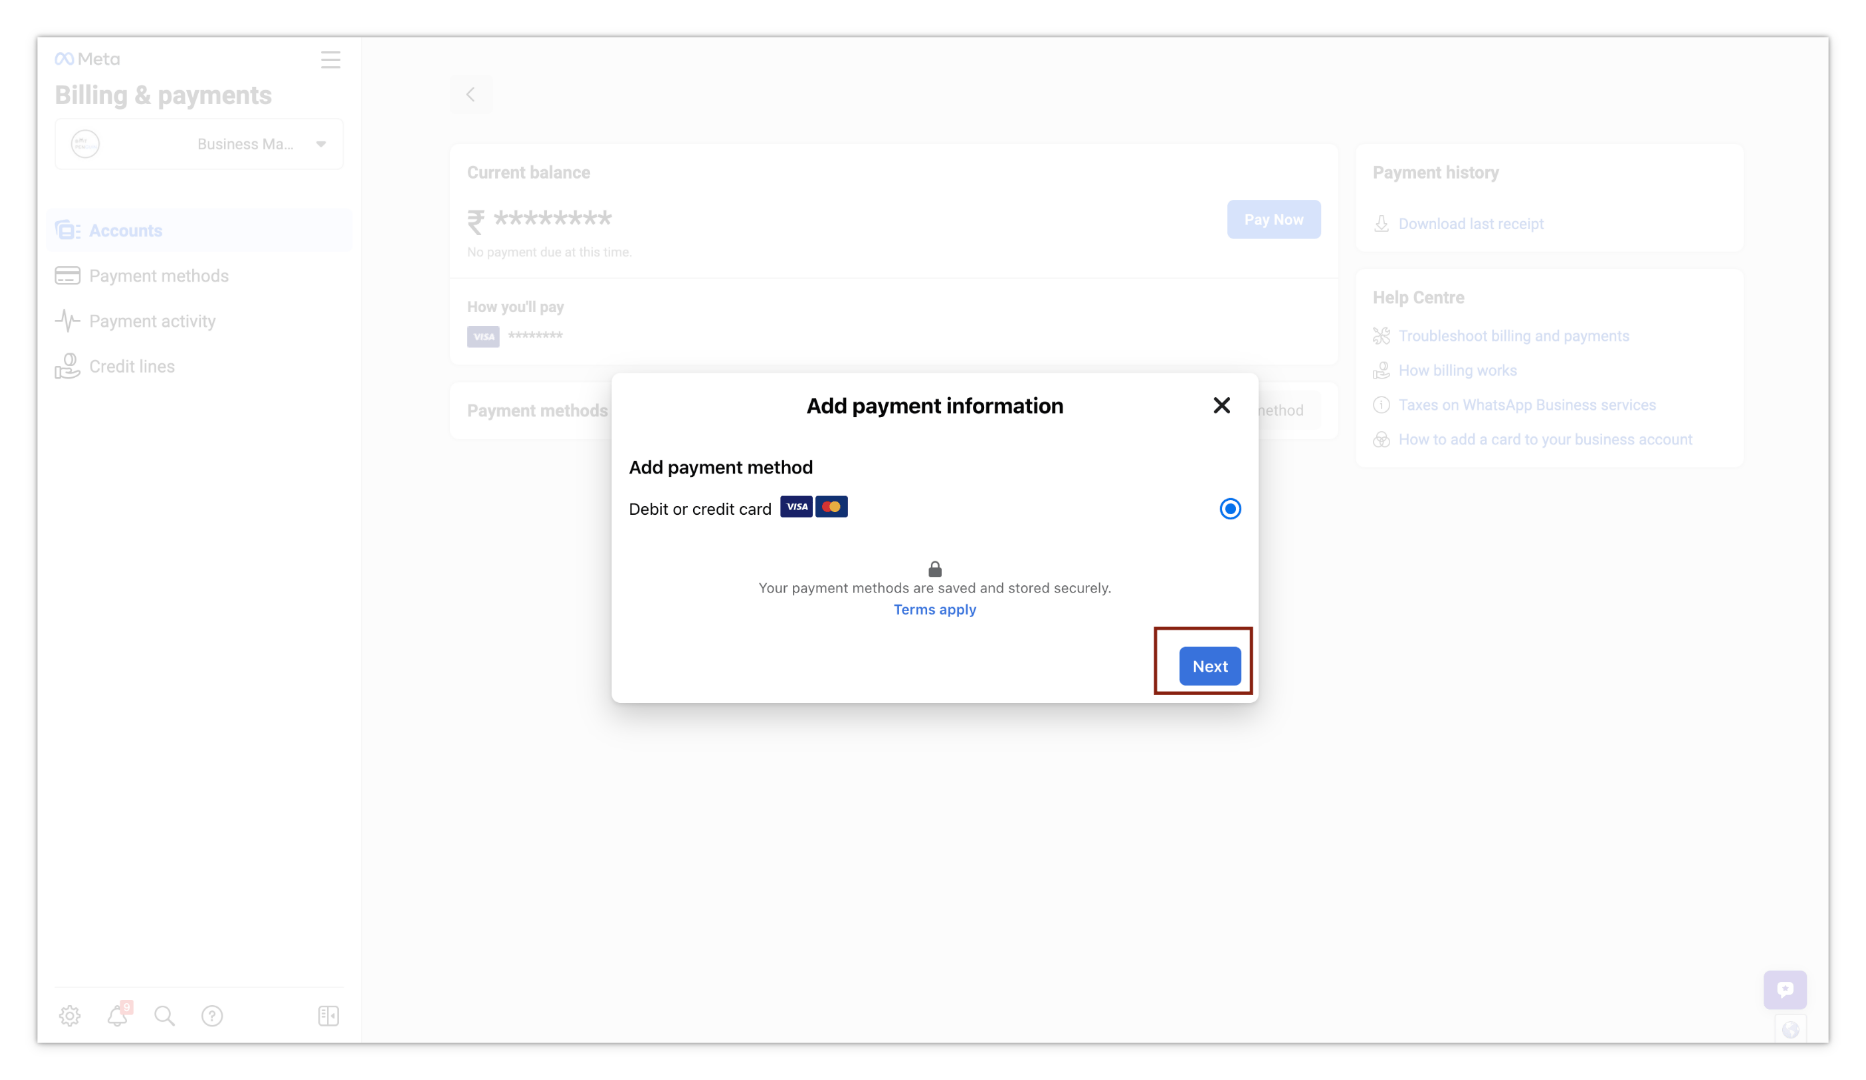Click the Visa logo in the dialog
This screenshot has height=1080, width=1866.
pos(796,507)
